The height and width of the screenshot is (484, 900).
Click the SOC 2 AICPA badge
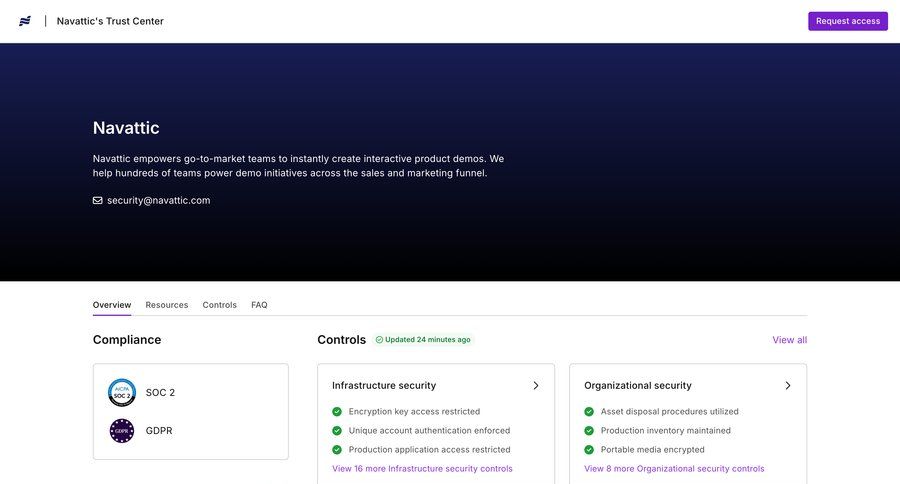(122, 393)
